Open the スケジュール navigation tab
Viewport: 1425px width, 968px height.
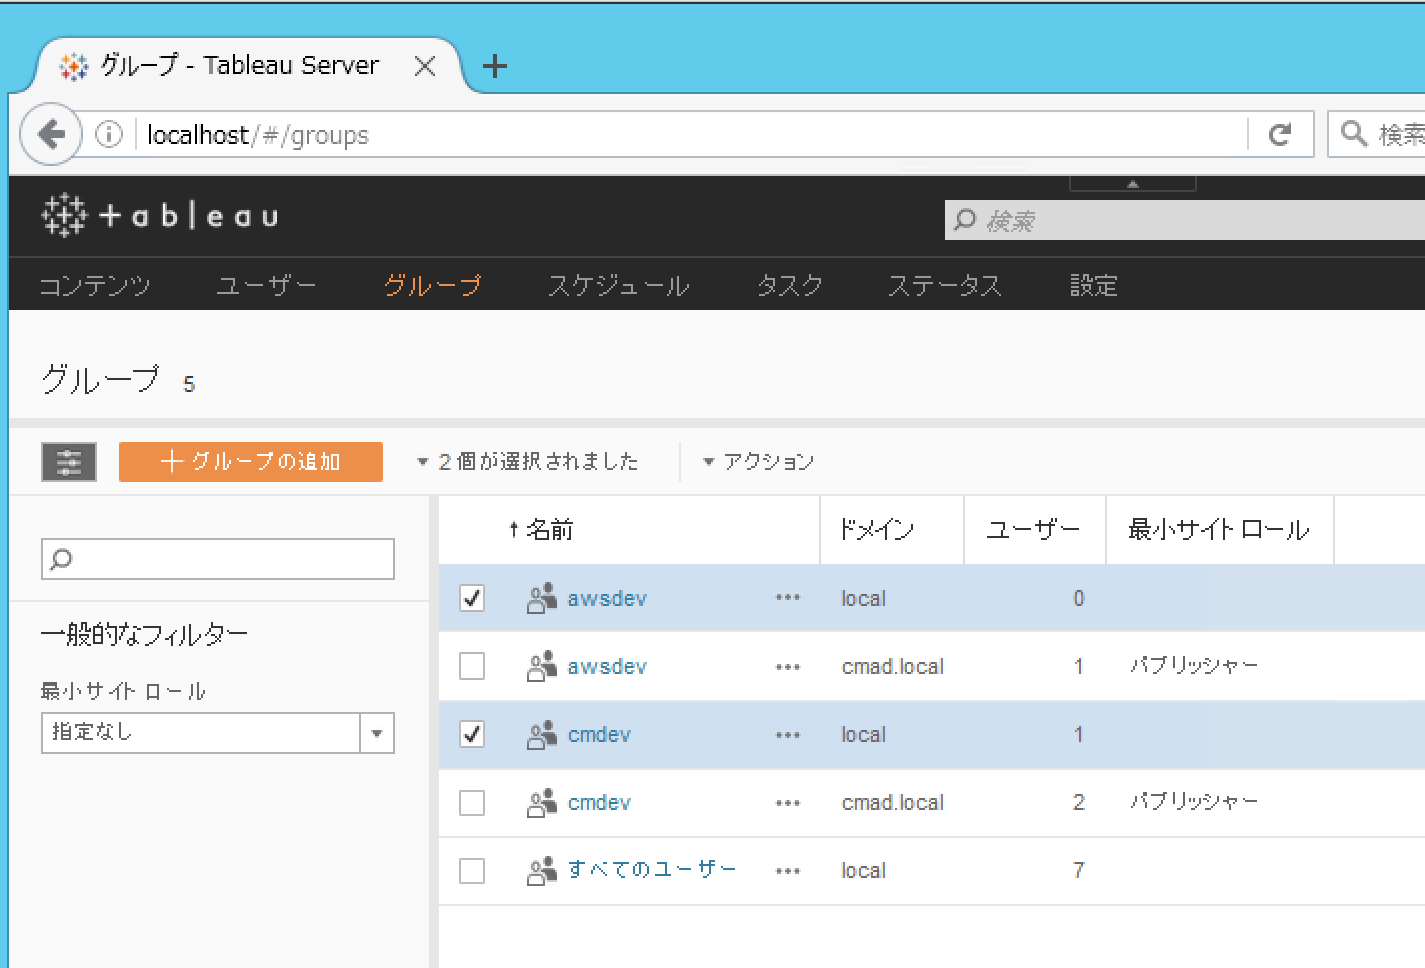618,286
